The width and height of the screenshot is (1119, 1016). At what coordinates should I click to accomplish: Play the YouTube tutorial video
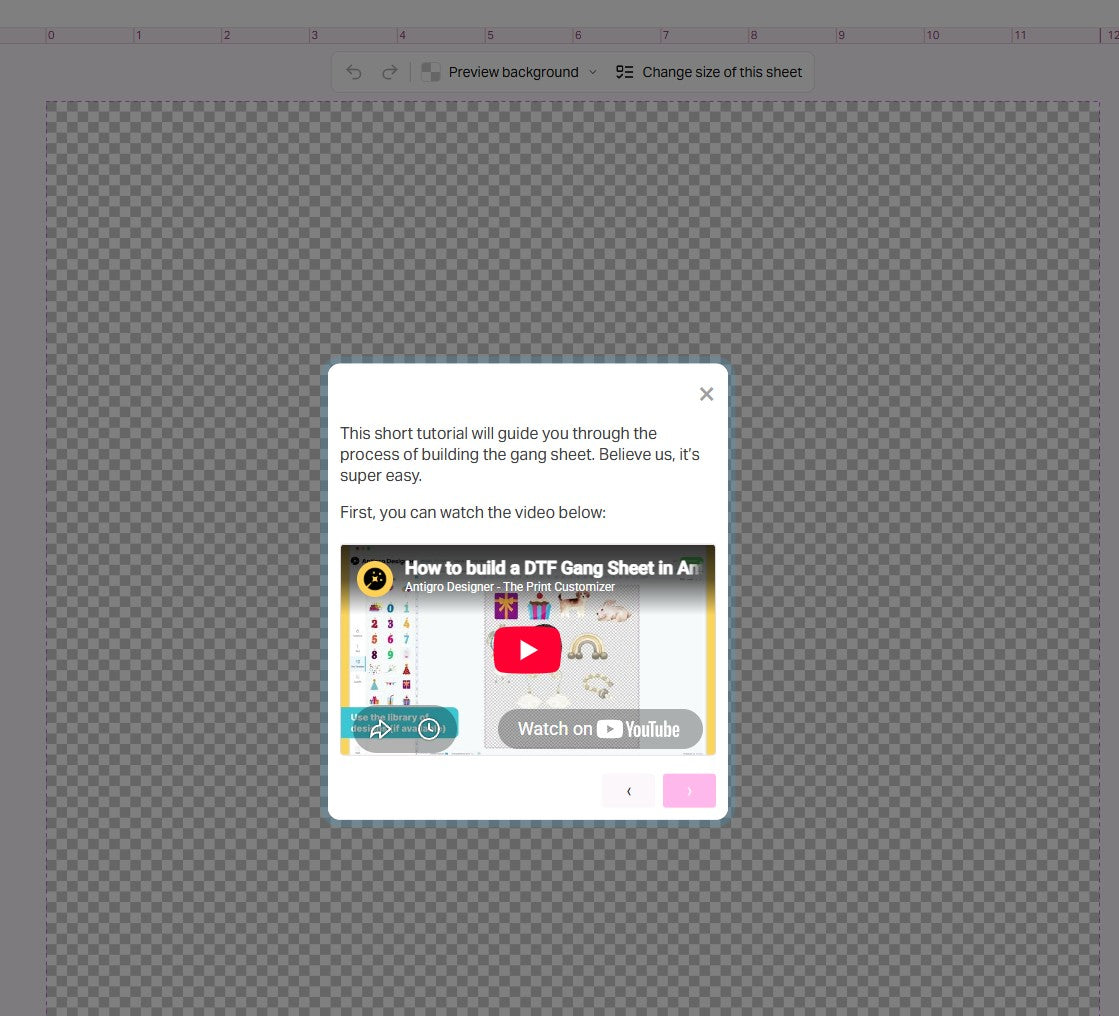click(x=527, y=649)
